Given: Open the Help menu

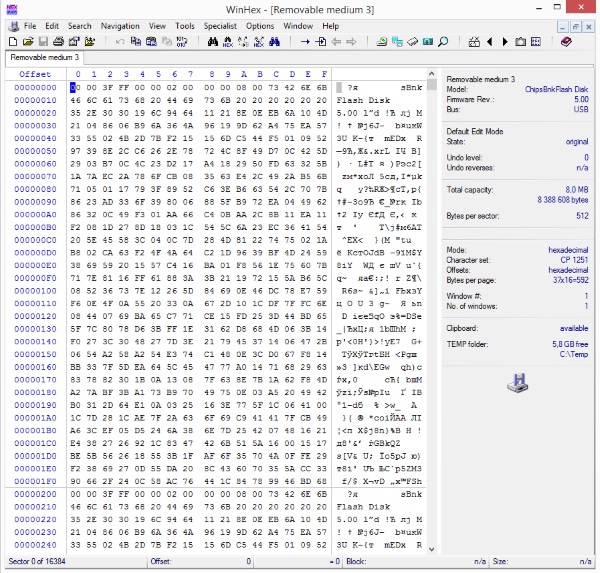Looking at the screenshot, I should (x=331, y=26).
